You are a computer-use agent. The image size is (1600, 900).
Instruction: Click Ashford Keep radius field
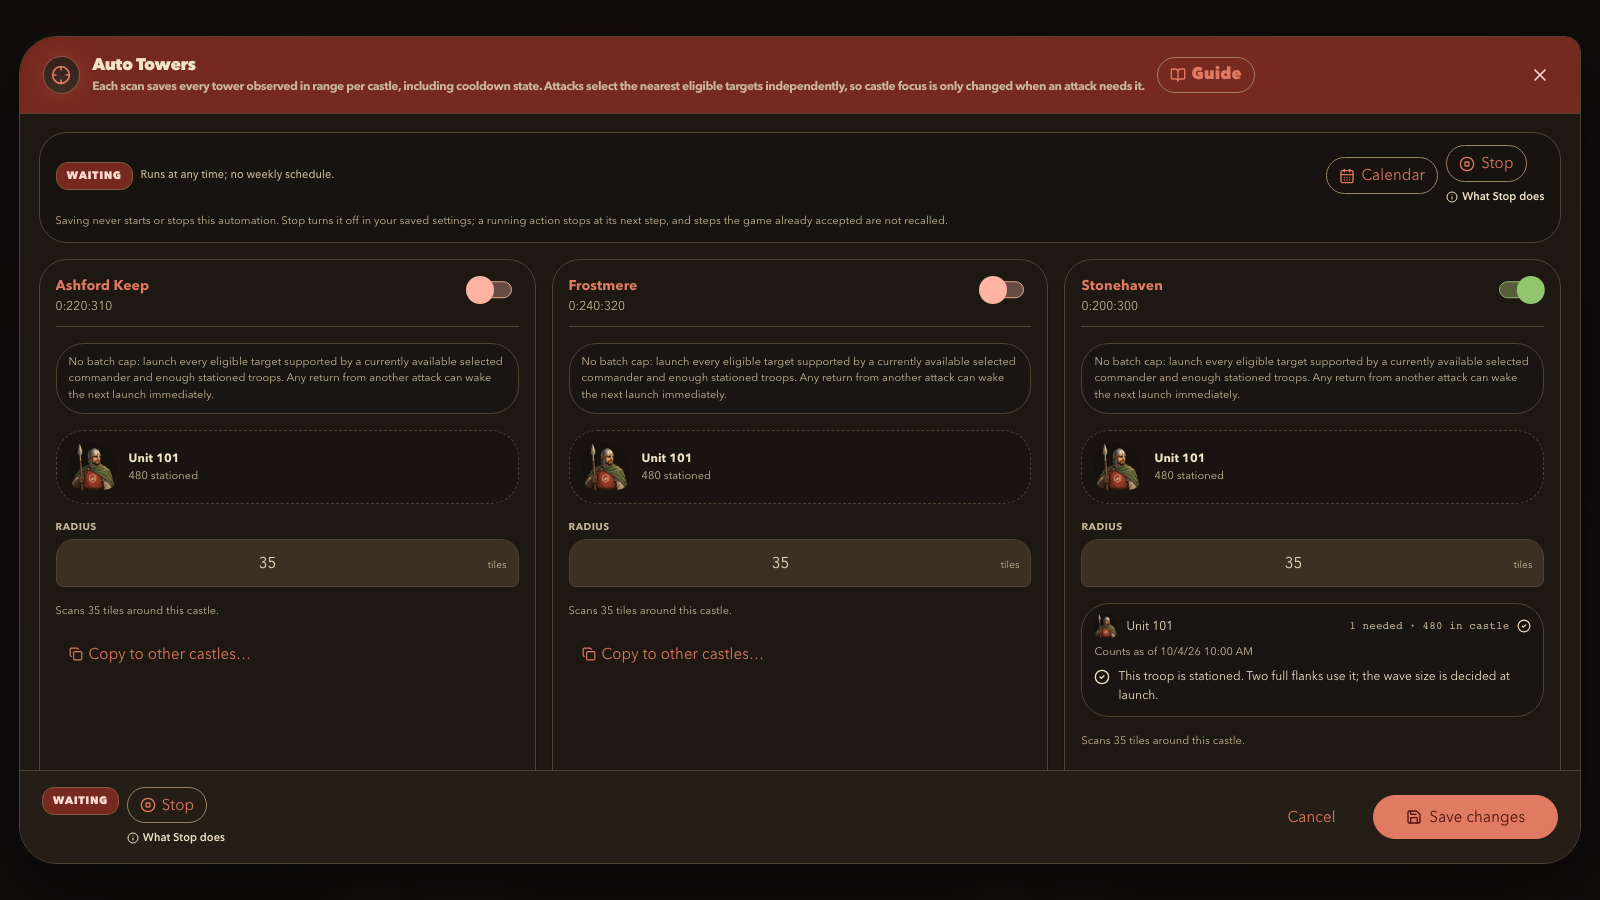(x=287, y=563)
